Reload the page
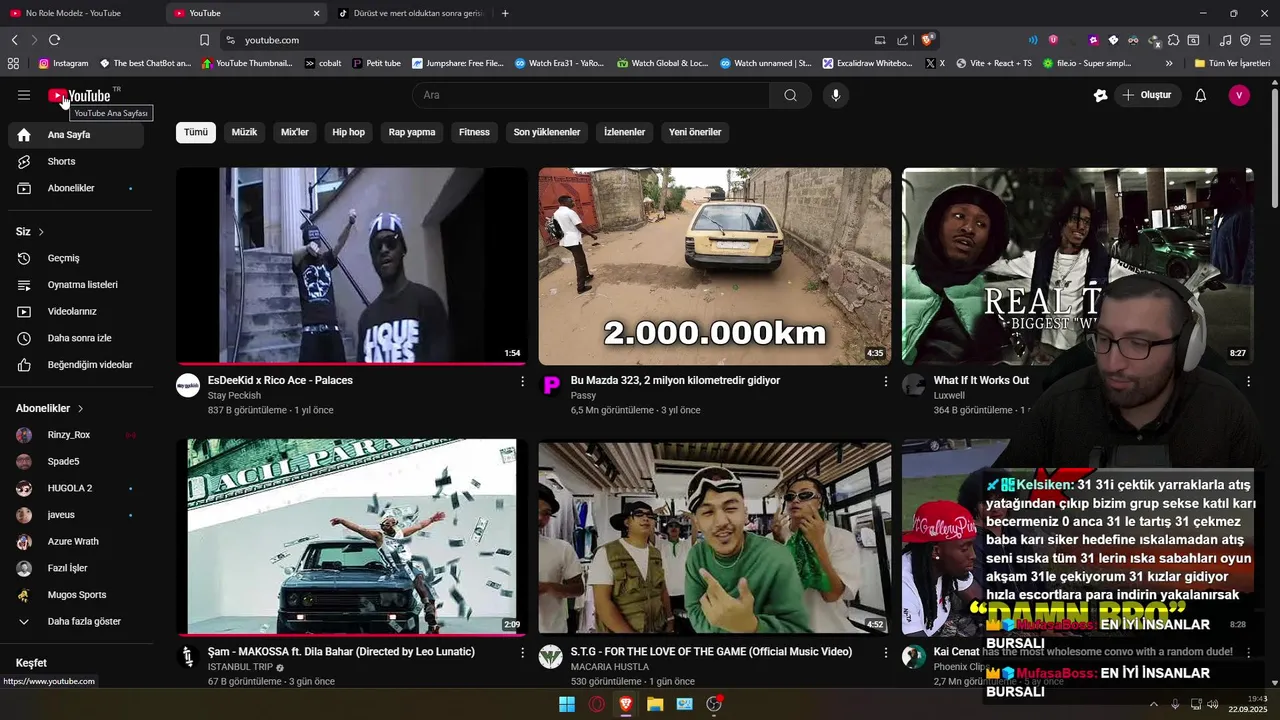The height and width of the screenshot is (720, 1280). (54, 40)
